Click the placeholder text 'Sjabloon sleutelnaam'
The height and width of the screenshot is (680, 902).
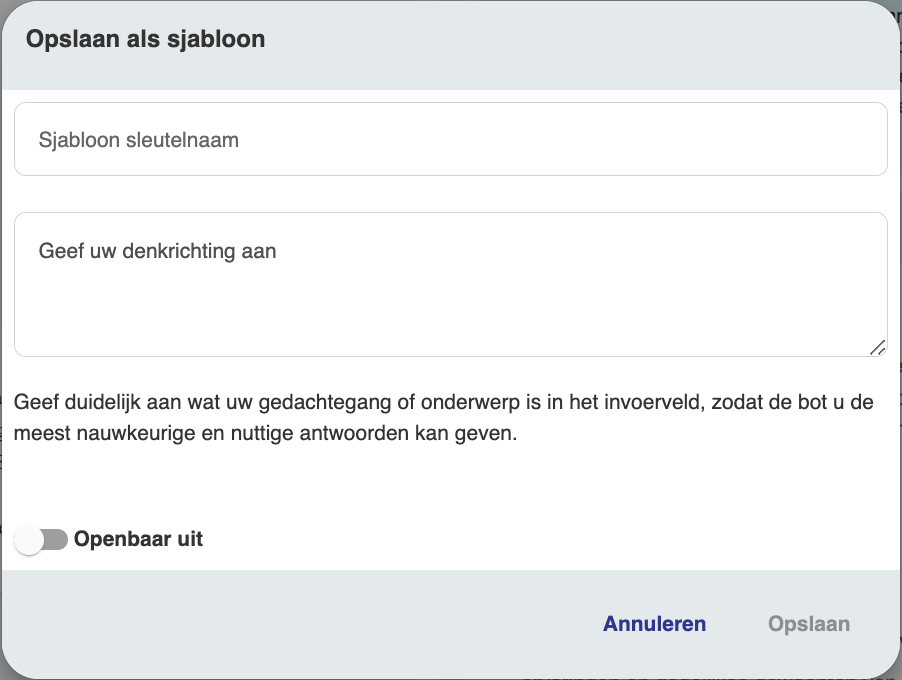point(139,140)
